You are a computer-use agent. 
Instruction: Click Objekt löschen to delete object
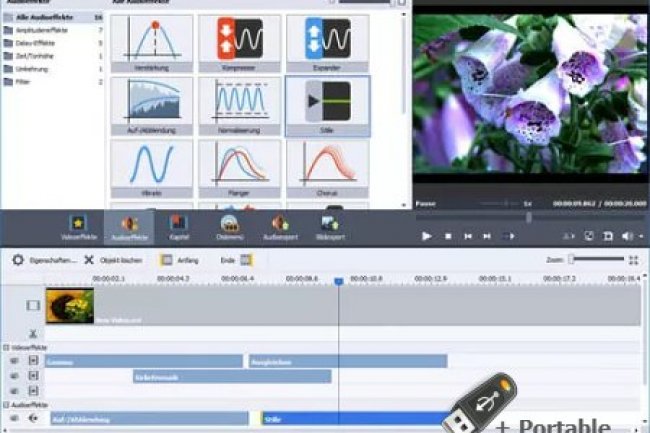click(115, 260)
